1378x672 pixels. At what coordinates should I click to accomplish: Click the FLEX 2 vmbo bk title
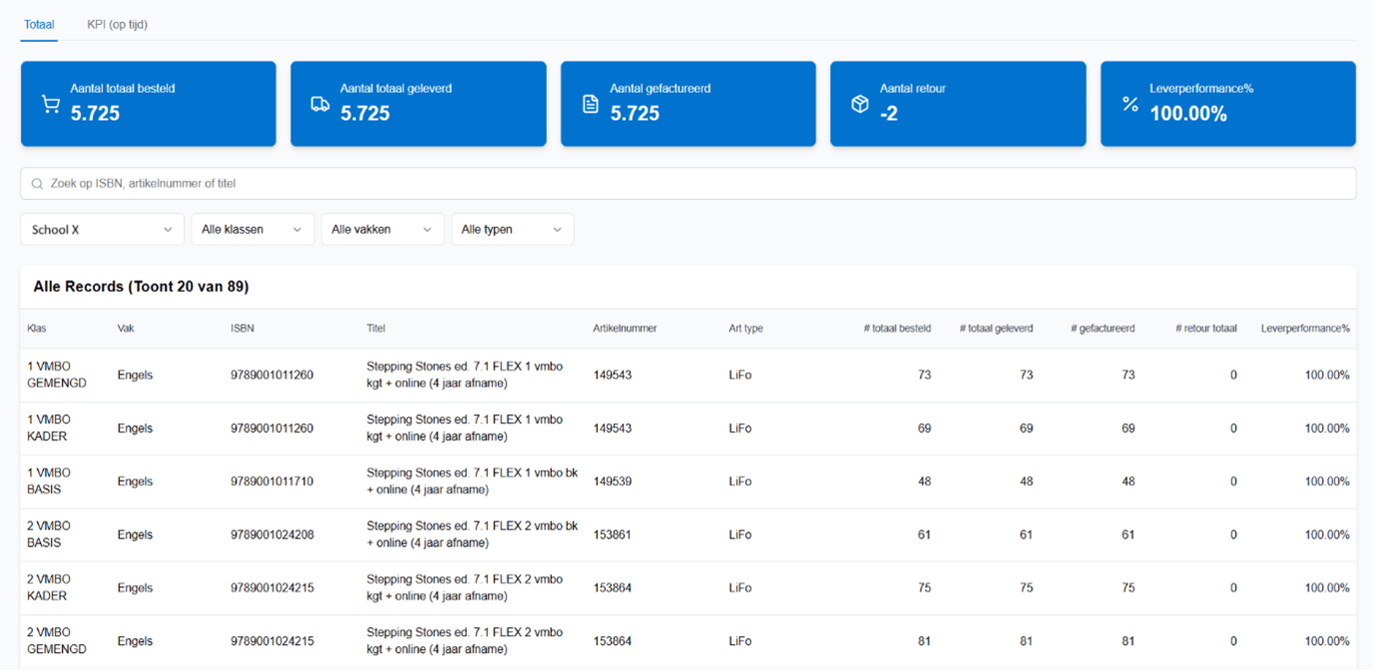coord(472,535)
